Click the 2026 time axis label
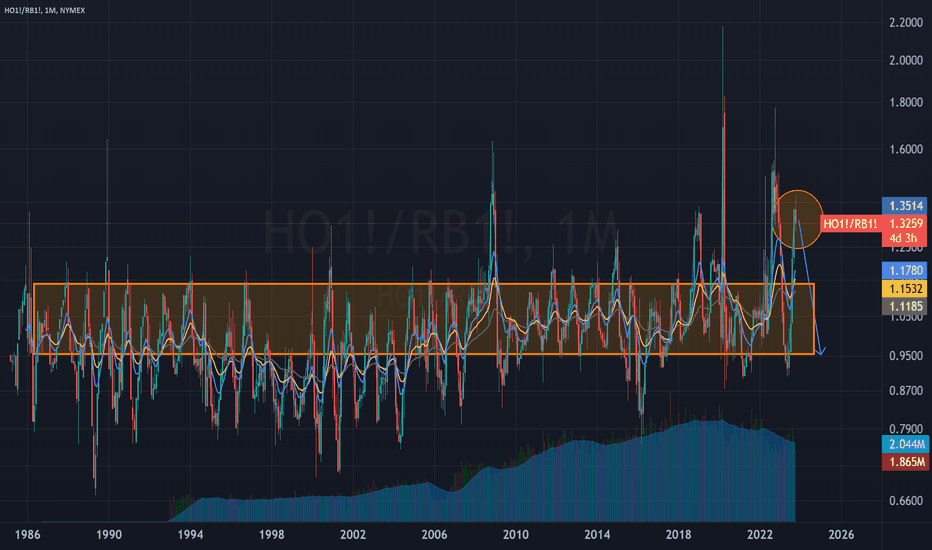Image resolution: width=932 pixels, height=550 pixels. click(x=842, y=535)
